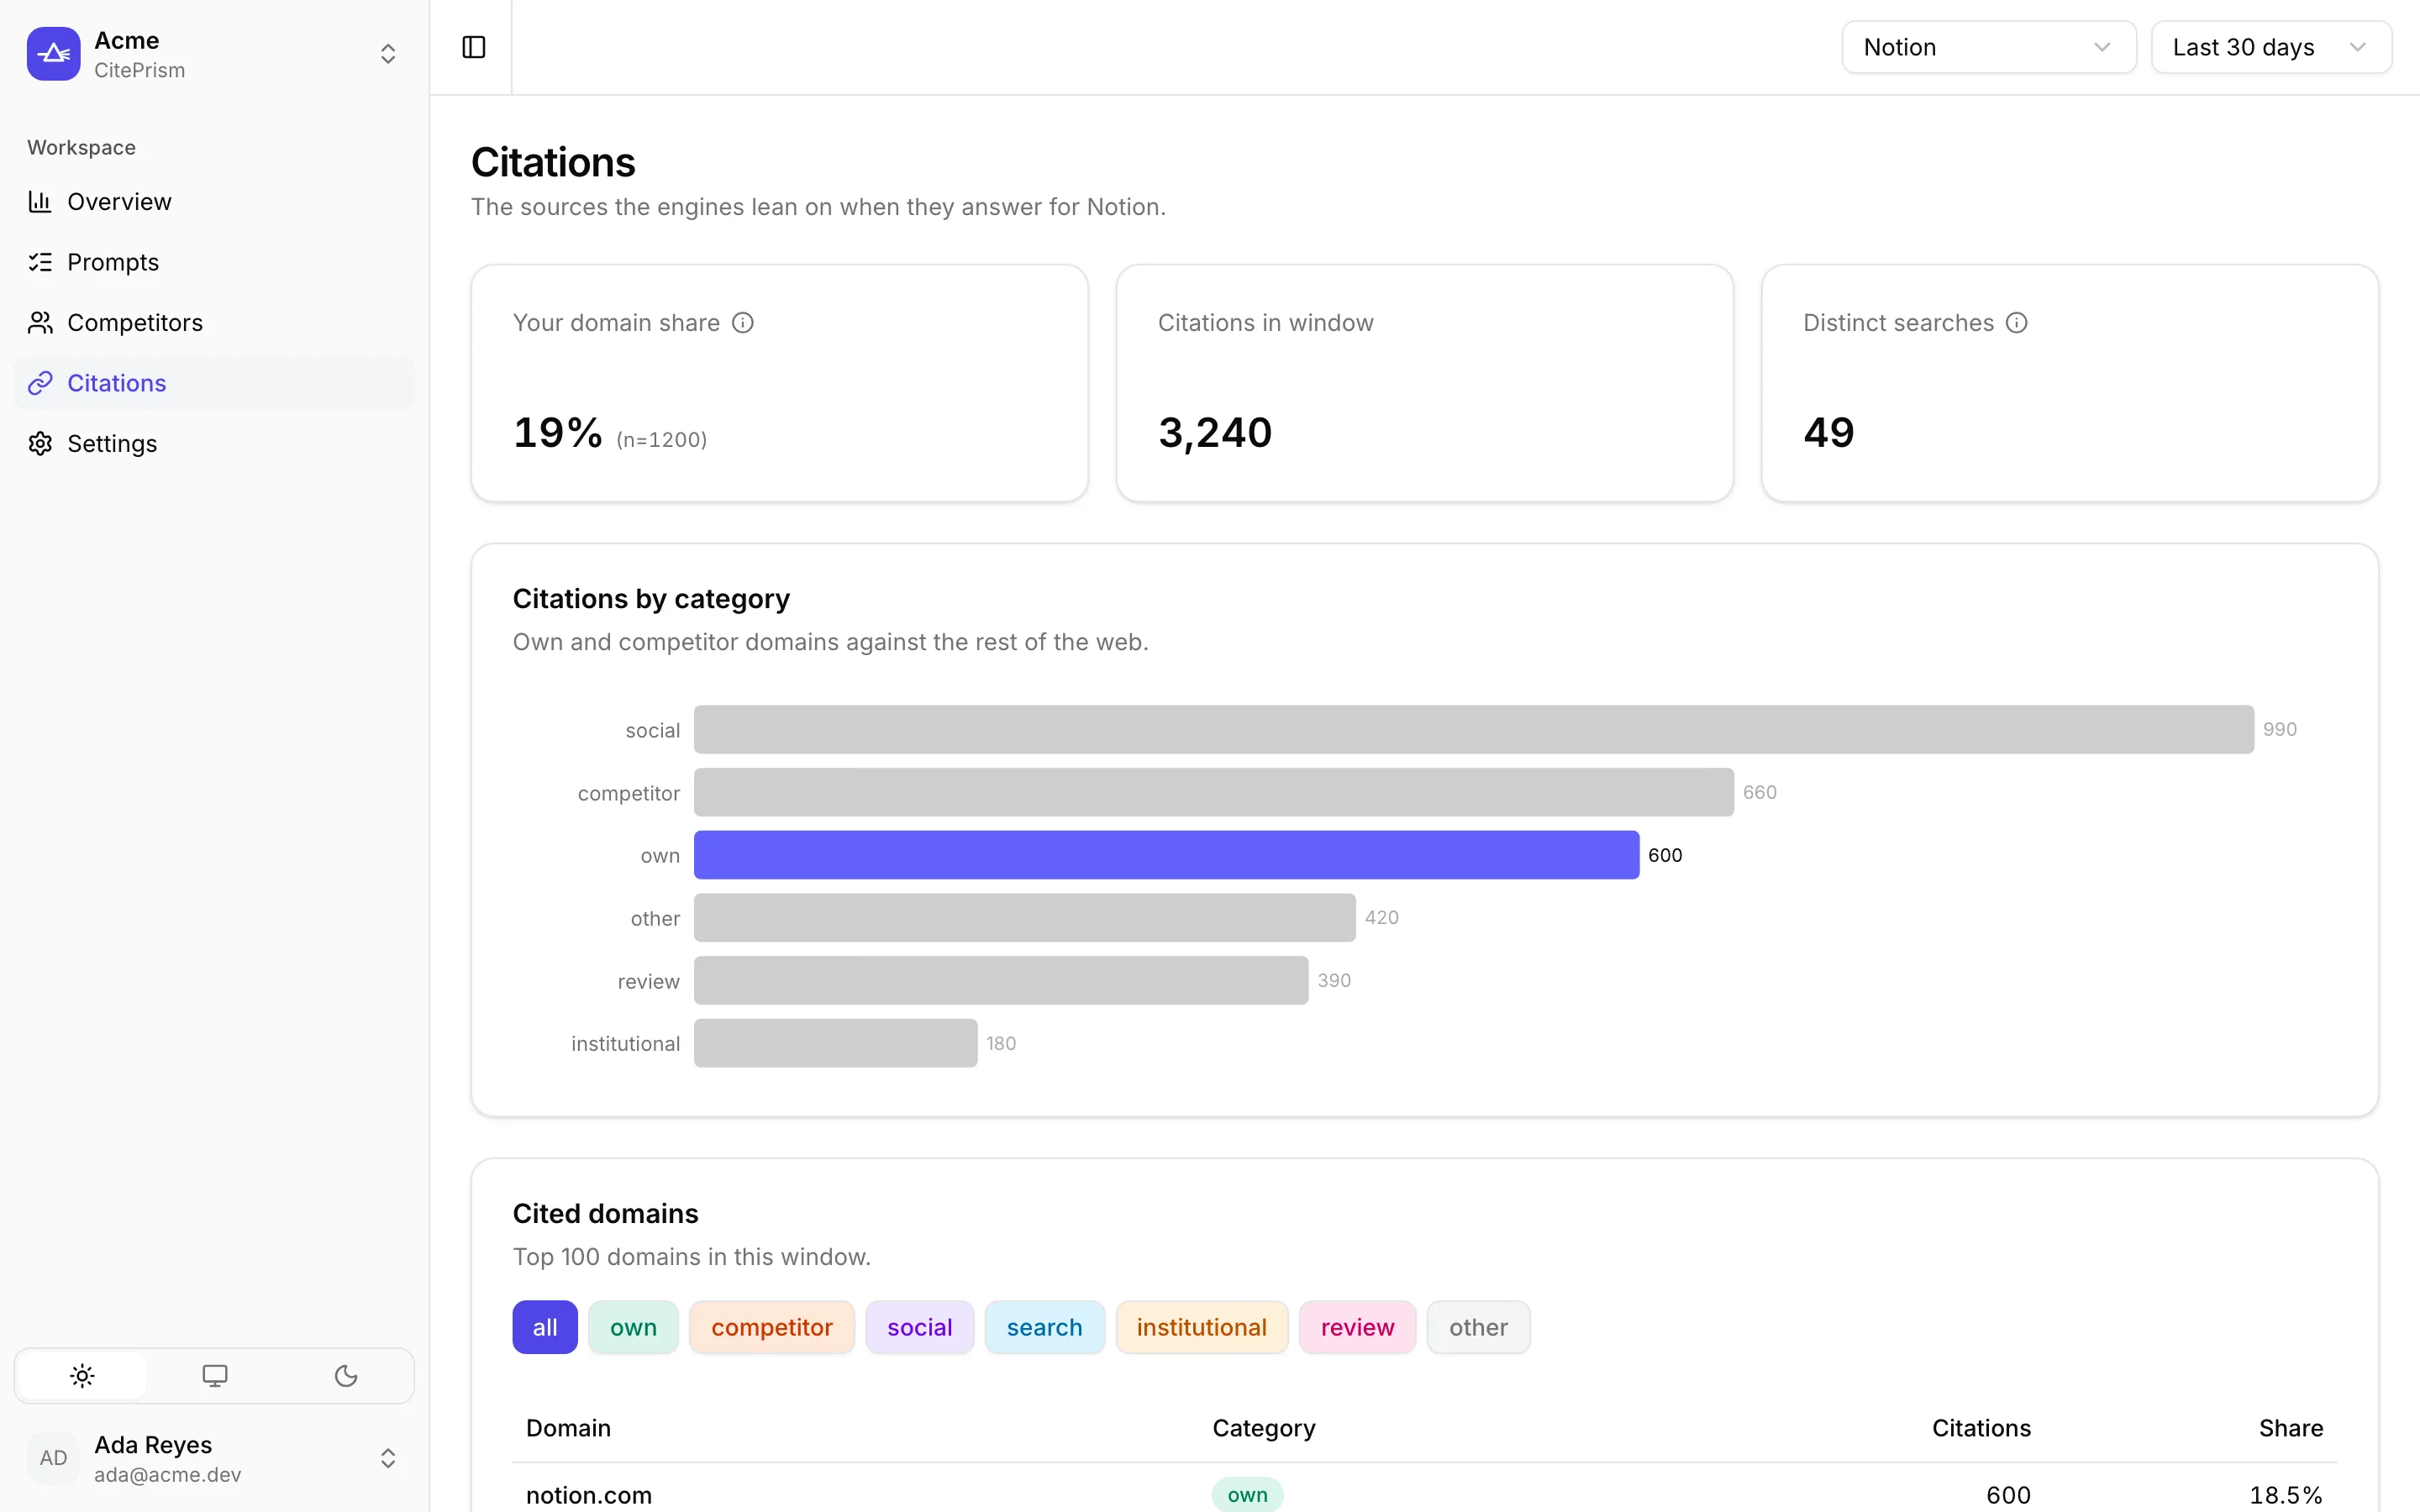The width and height of the screenshot is (2420, 1512).
Task: Click the review bar in category chart
Action: [1001, 981]
